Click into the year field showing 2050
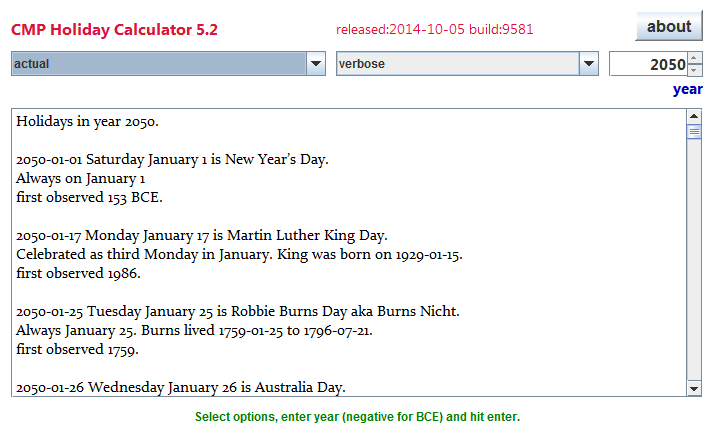Viewport: 714px width, 434px height. point(648,64)
